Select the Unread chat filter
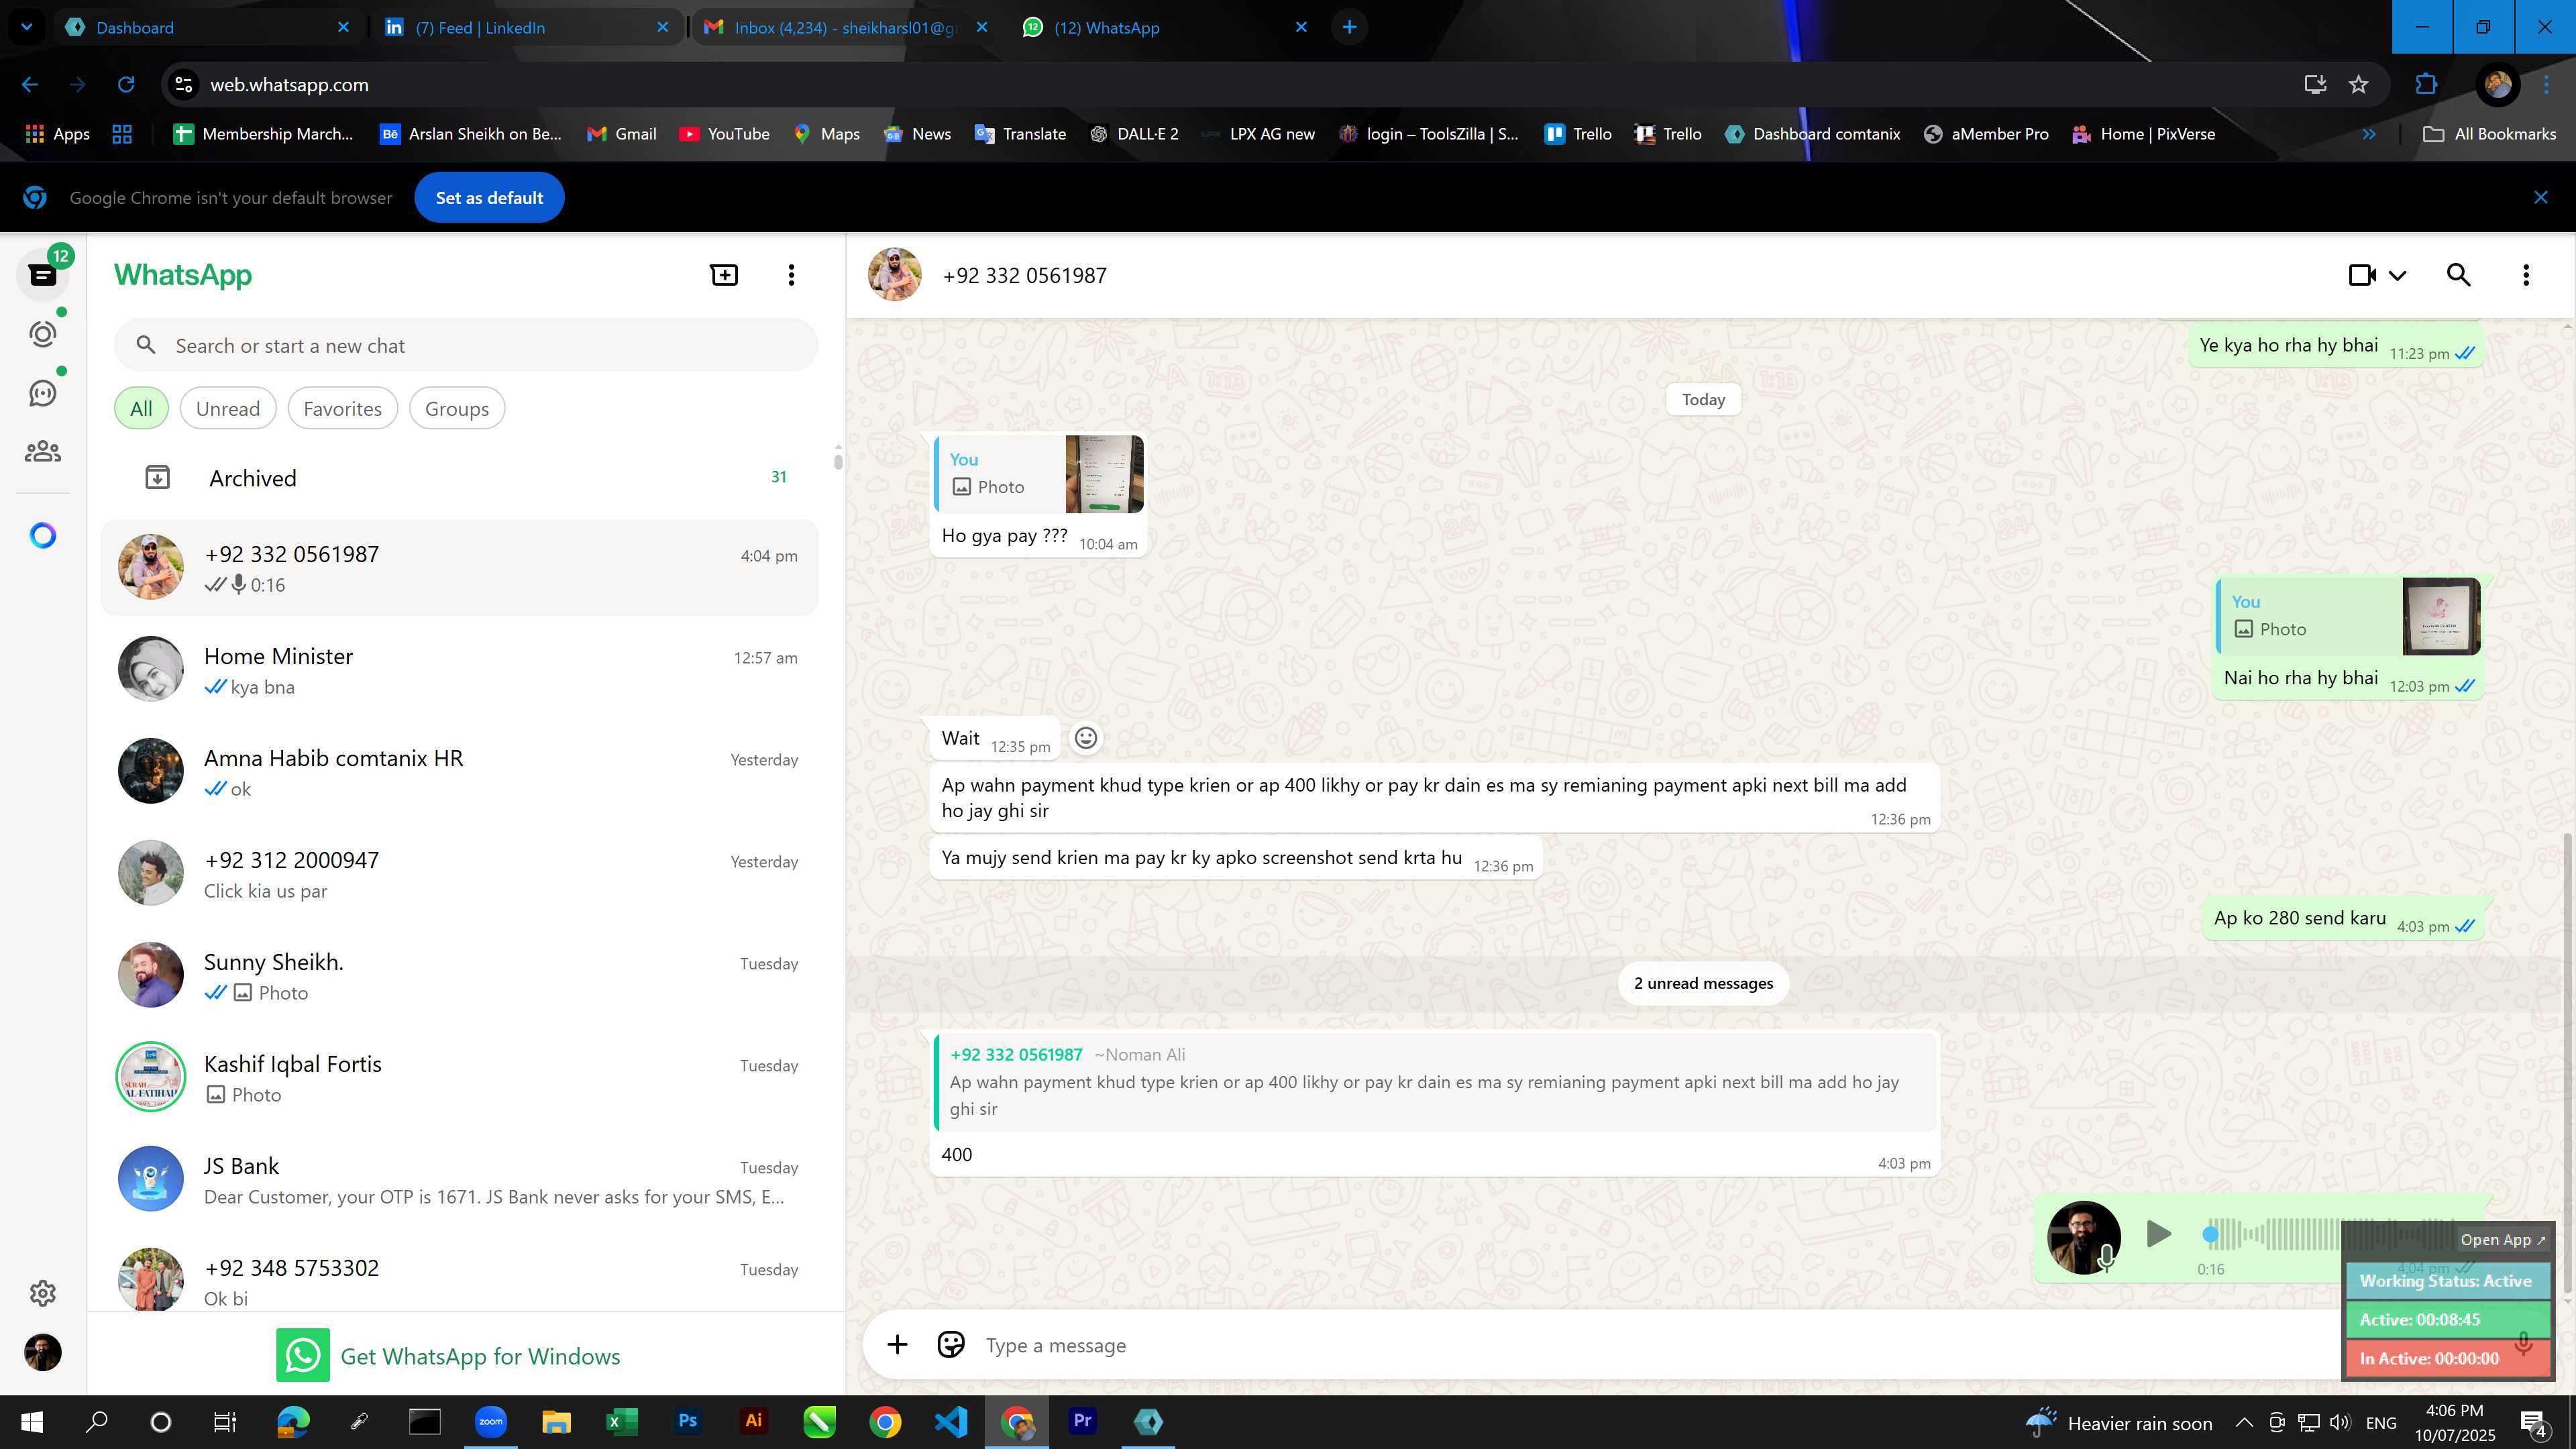The width and height of the screenshot is (2576, 1449). [228, 408]
